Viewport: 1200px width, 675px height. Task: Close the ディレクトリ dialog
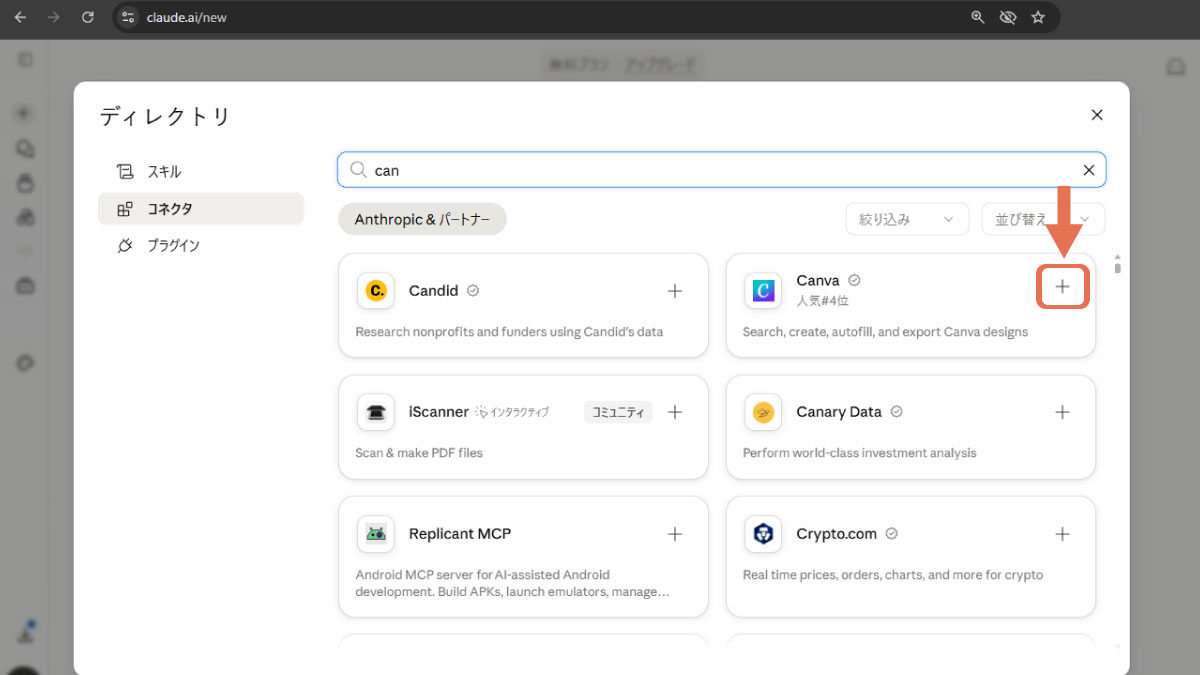point(1097,115)
